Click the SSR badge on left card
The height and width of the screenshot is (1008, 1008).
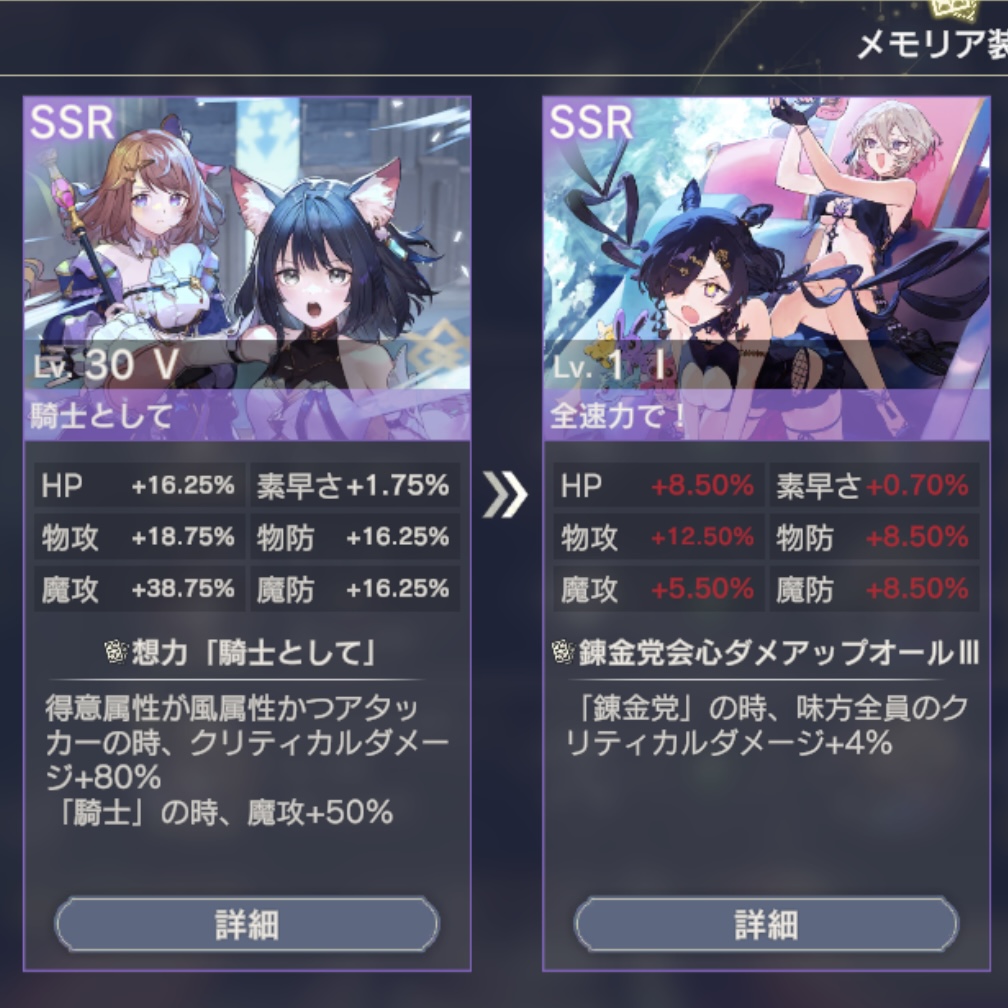coord(72,122)
